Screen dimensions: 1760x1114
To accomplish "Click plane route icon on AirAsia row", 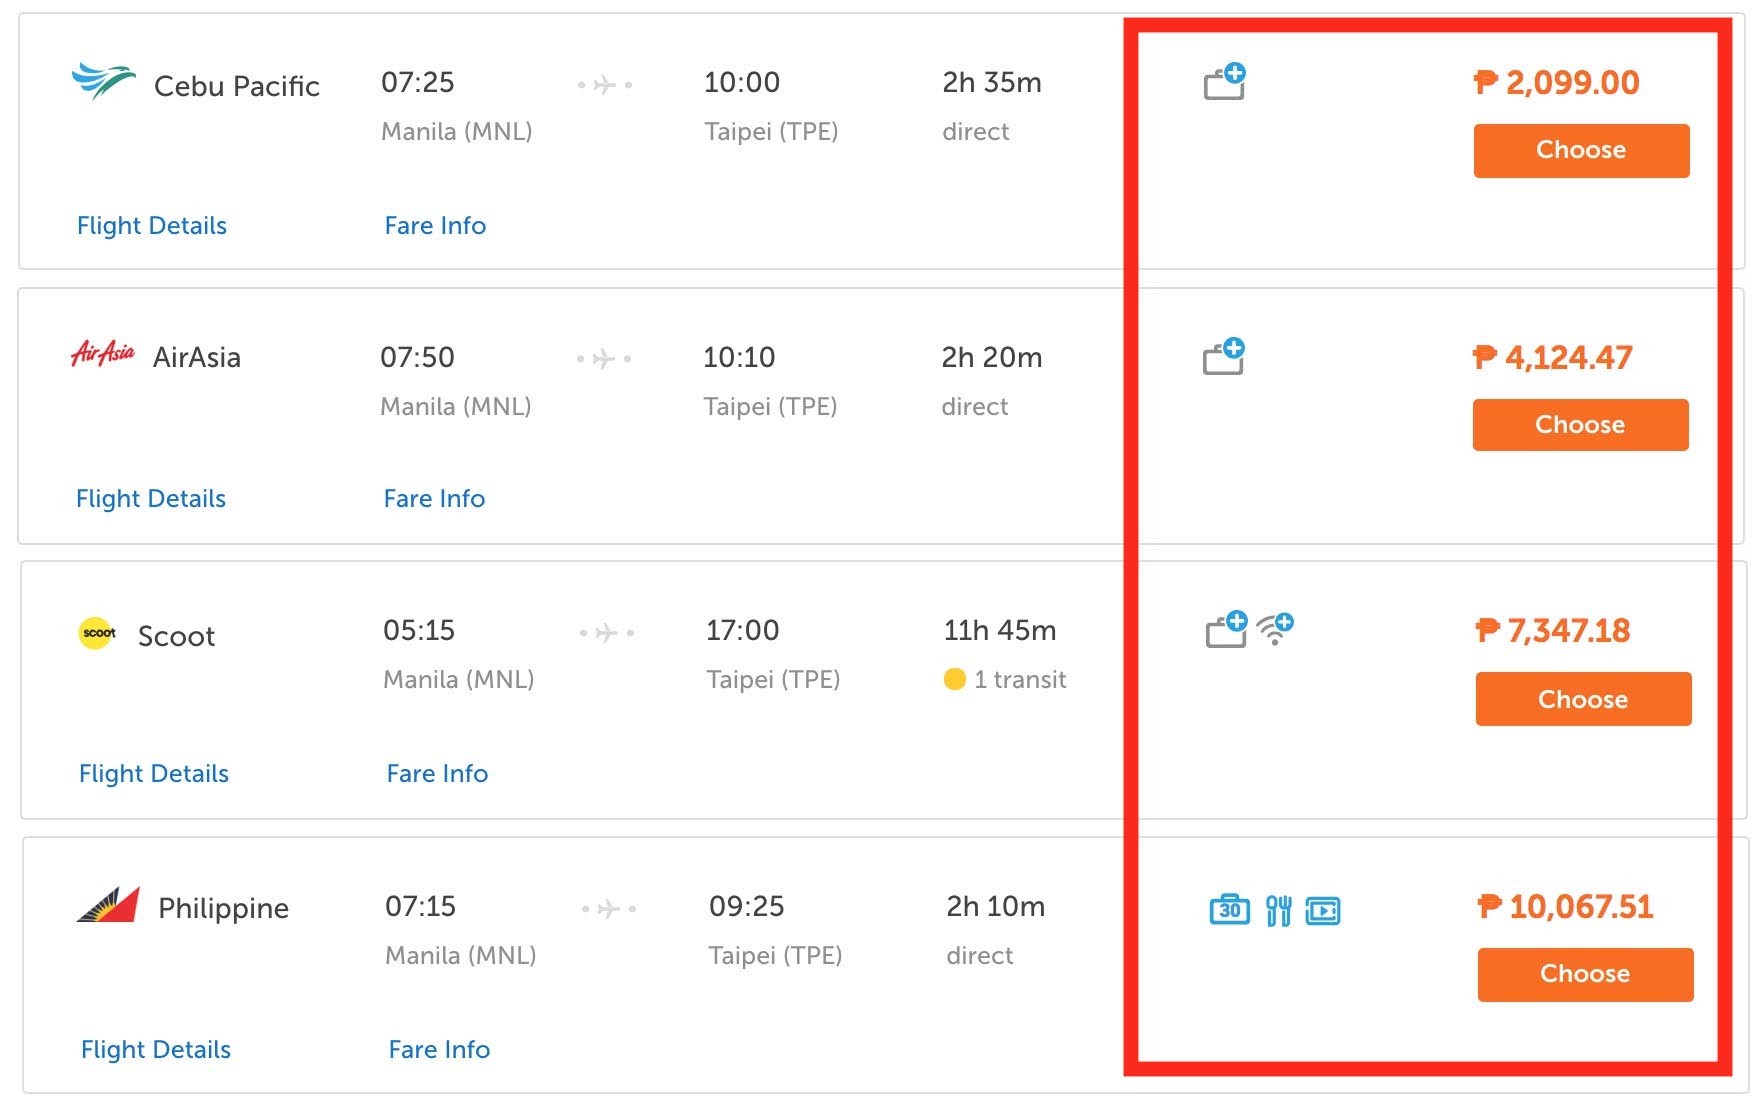I will pos(604,359).
